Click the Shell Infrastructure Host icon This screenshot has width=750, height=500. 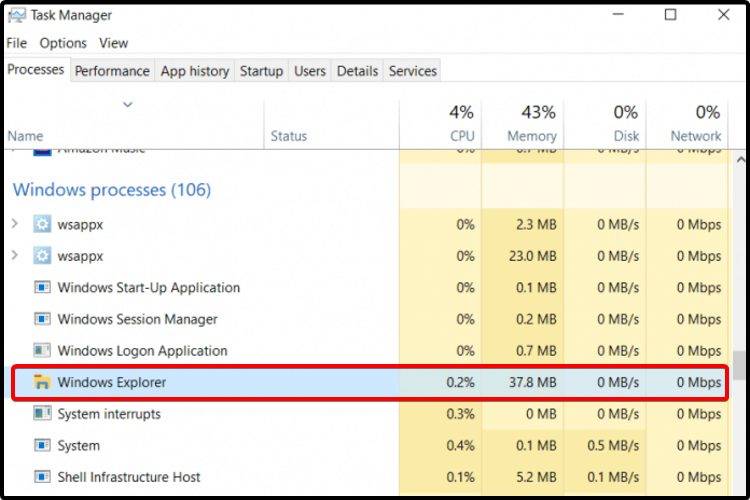(42, 477)
